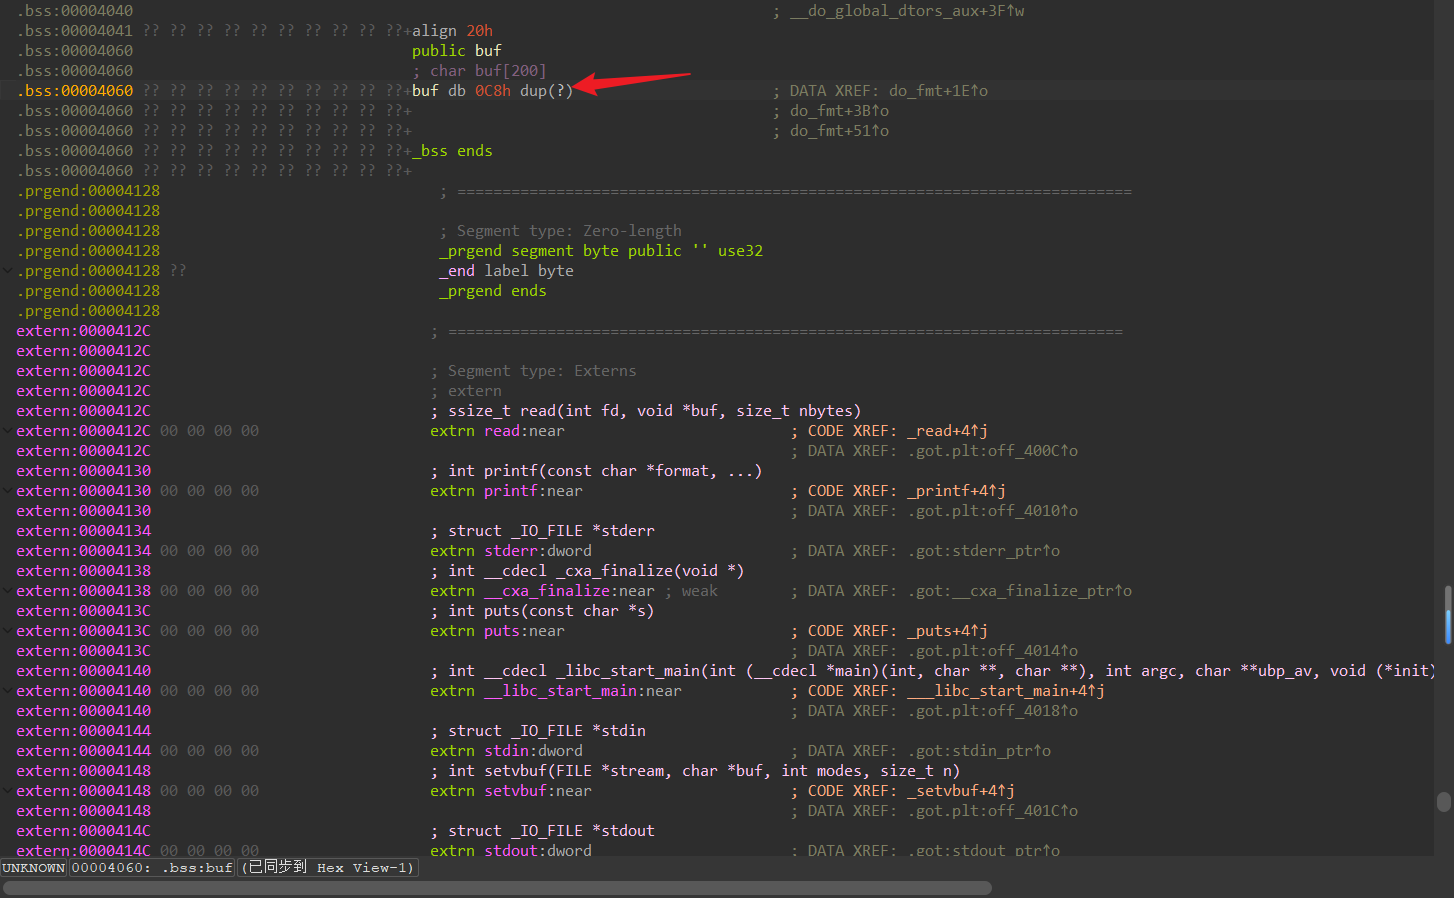Select the 'printf' name in 'extrn printf:near'
The width and height of the screenshot is (1454, 898).
(511, 490)
